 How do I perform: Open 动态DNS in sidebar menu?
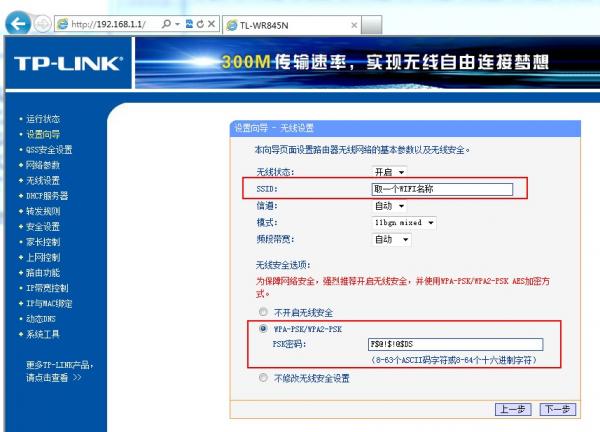pyautogui.click(x=41, y=319)
